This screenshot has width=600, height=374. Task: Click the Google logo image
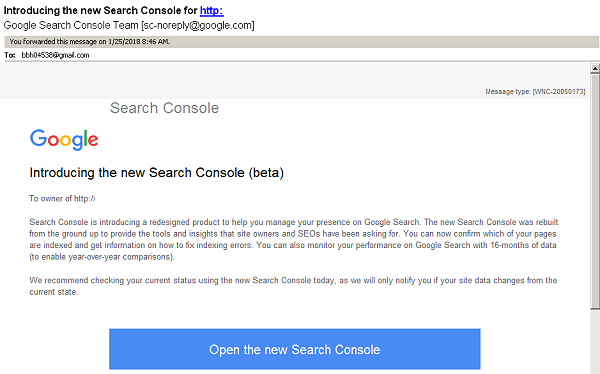[x=64, y=139]
